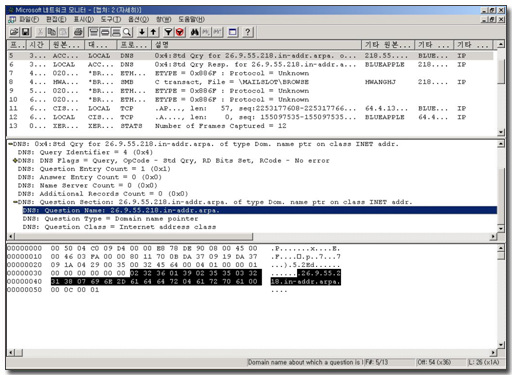
Task: Click hex pane horizontal scroll right arrow
Action: click(493, 352)
